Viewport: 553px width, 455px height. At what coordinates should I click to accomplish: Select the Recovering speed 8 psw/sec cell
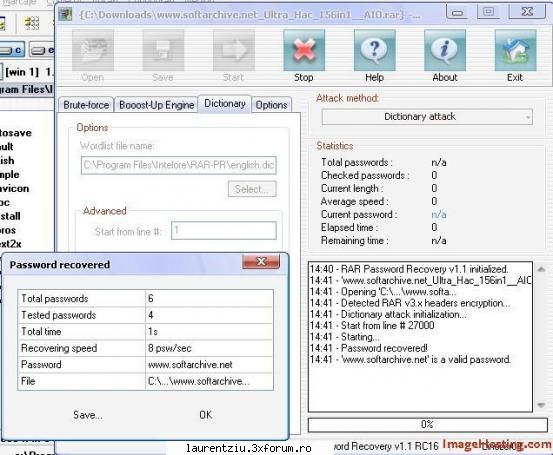[x=209, y=348]
